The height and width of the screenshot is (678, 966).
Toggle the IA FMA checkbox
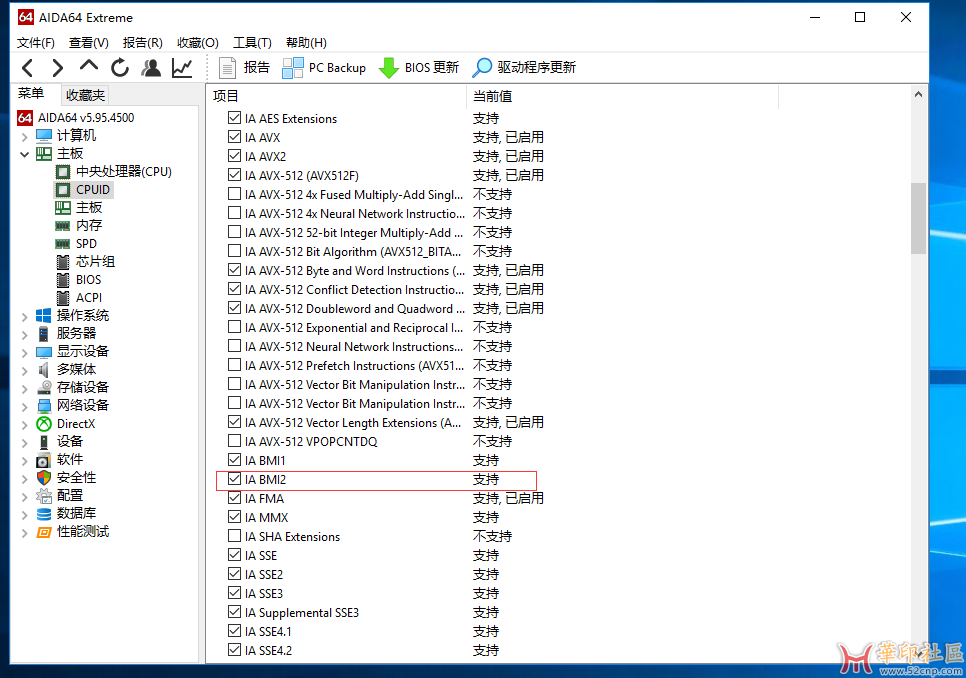coord(234,498)
